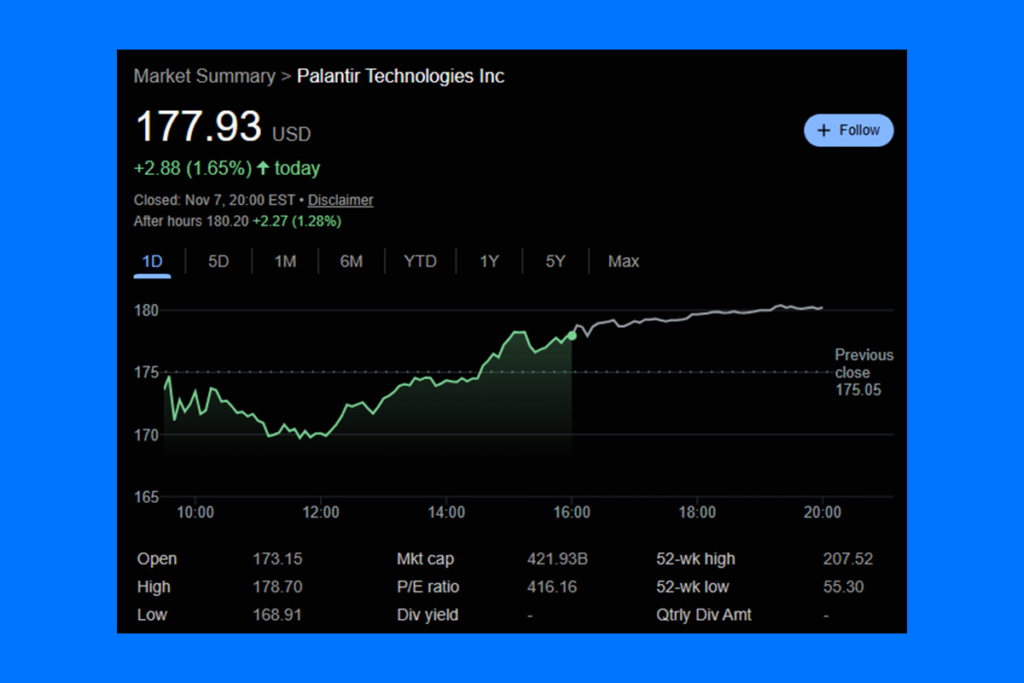View the 5Y price history
This screenshot has height=683, width=1024.
coord(555,261)
